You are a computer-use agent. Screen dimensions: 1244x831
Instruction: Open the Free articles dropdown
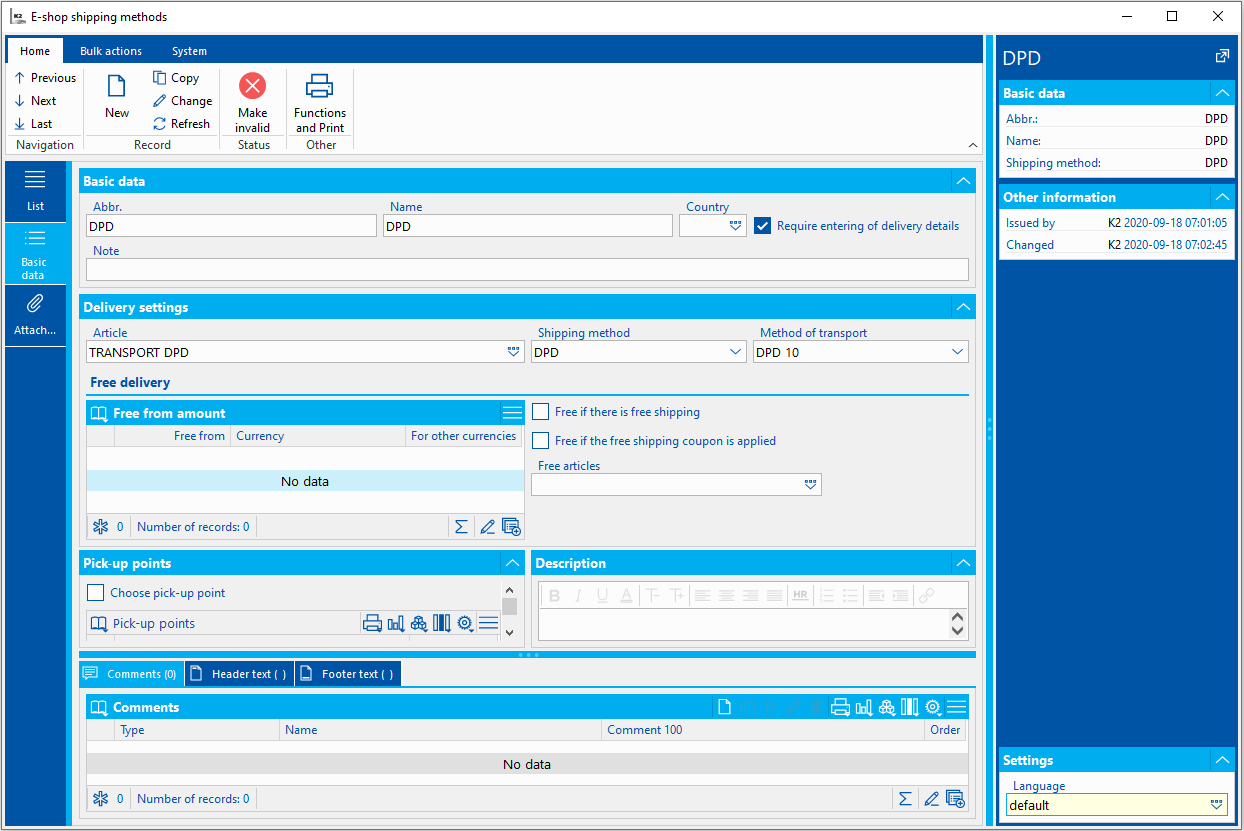(810, 485)
